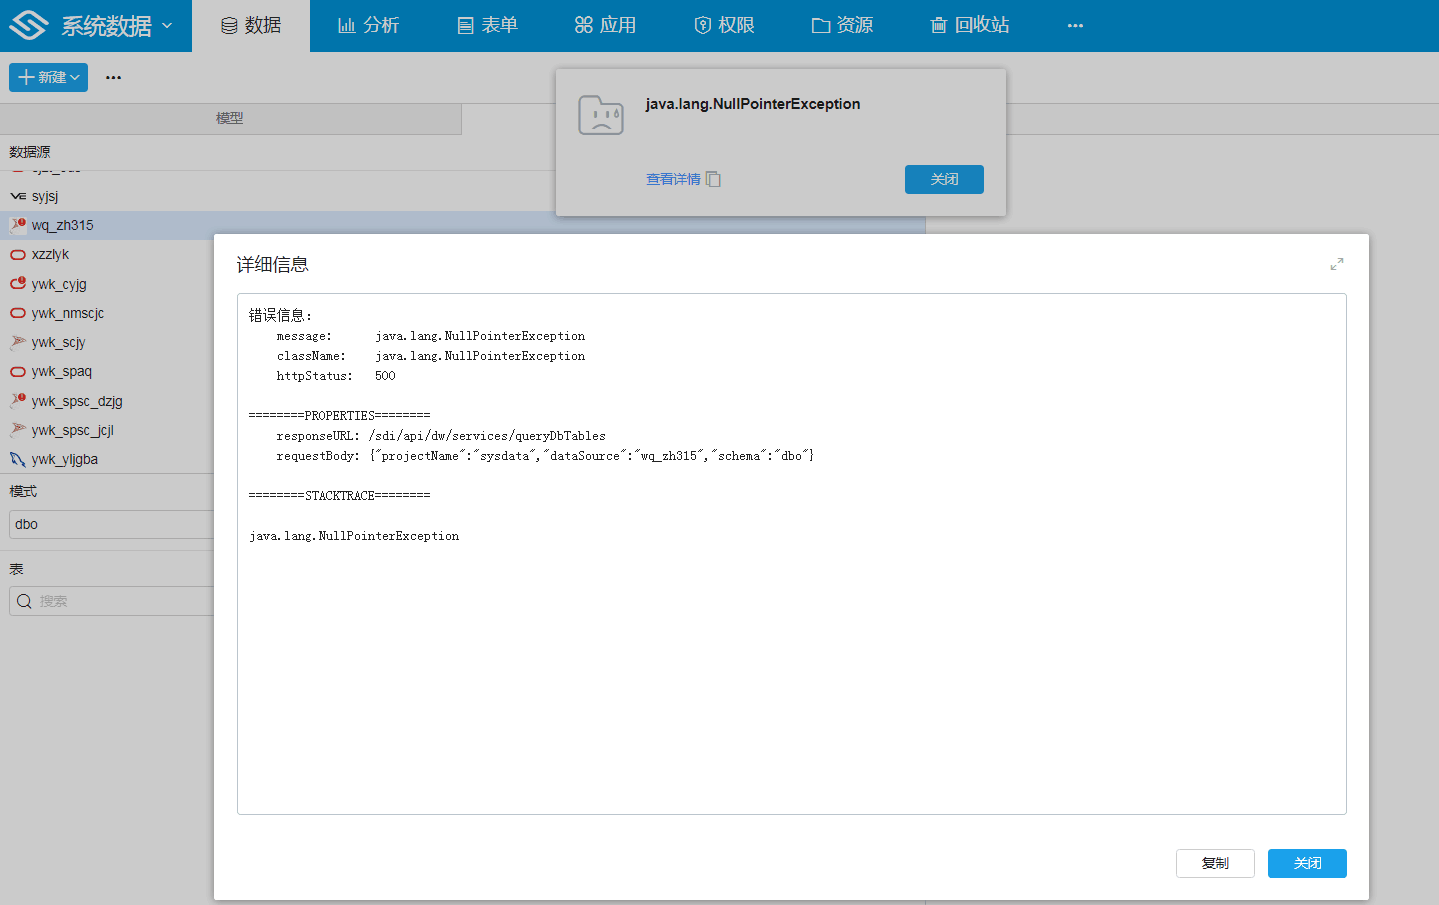Image resolution: width=1439 pixels, height=905 pixels.
Task: Dismiss the NullPointerException popup with 关闭
Action: (943, 179)
